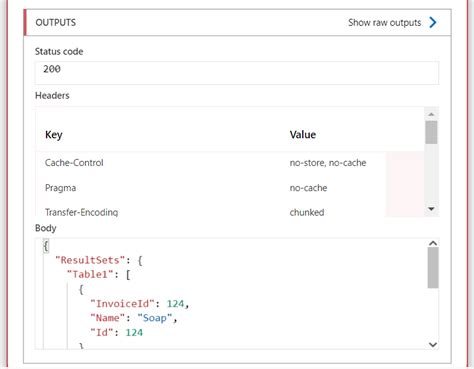474x369 pixels.
Task: Select the Pragma no-cache value
Action: 308,188
